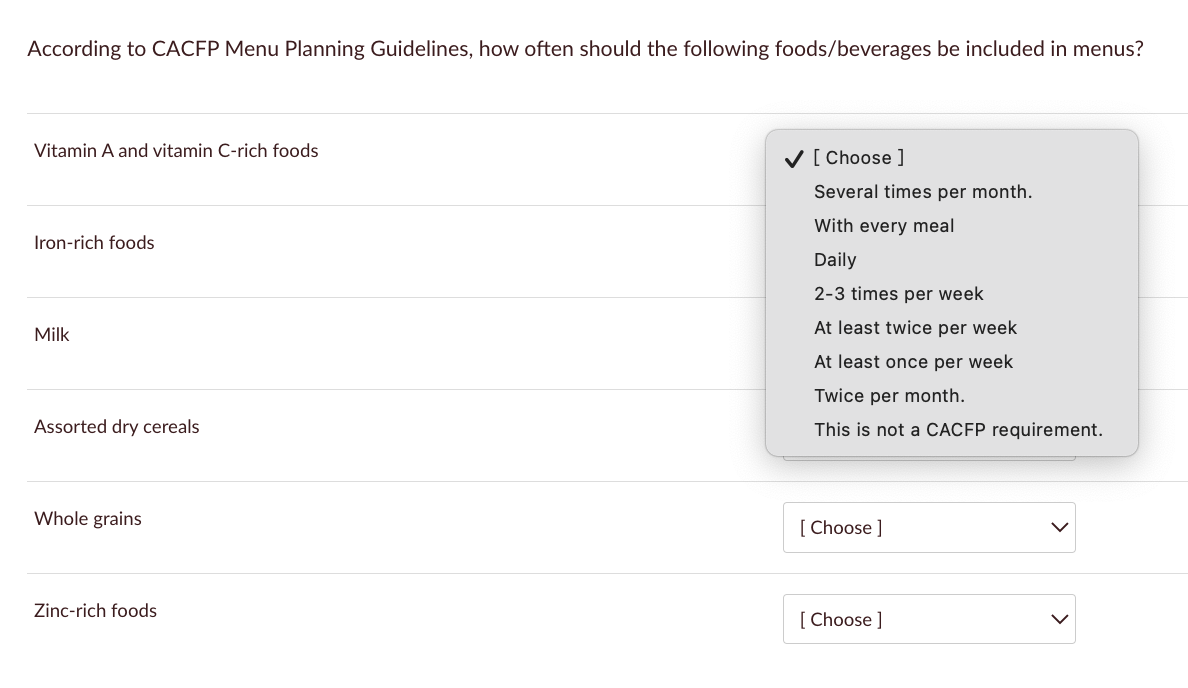Select the 'Twice per month.' option
This screenshot has height=688, width=1188.
pos(889,396)
